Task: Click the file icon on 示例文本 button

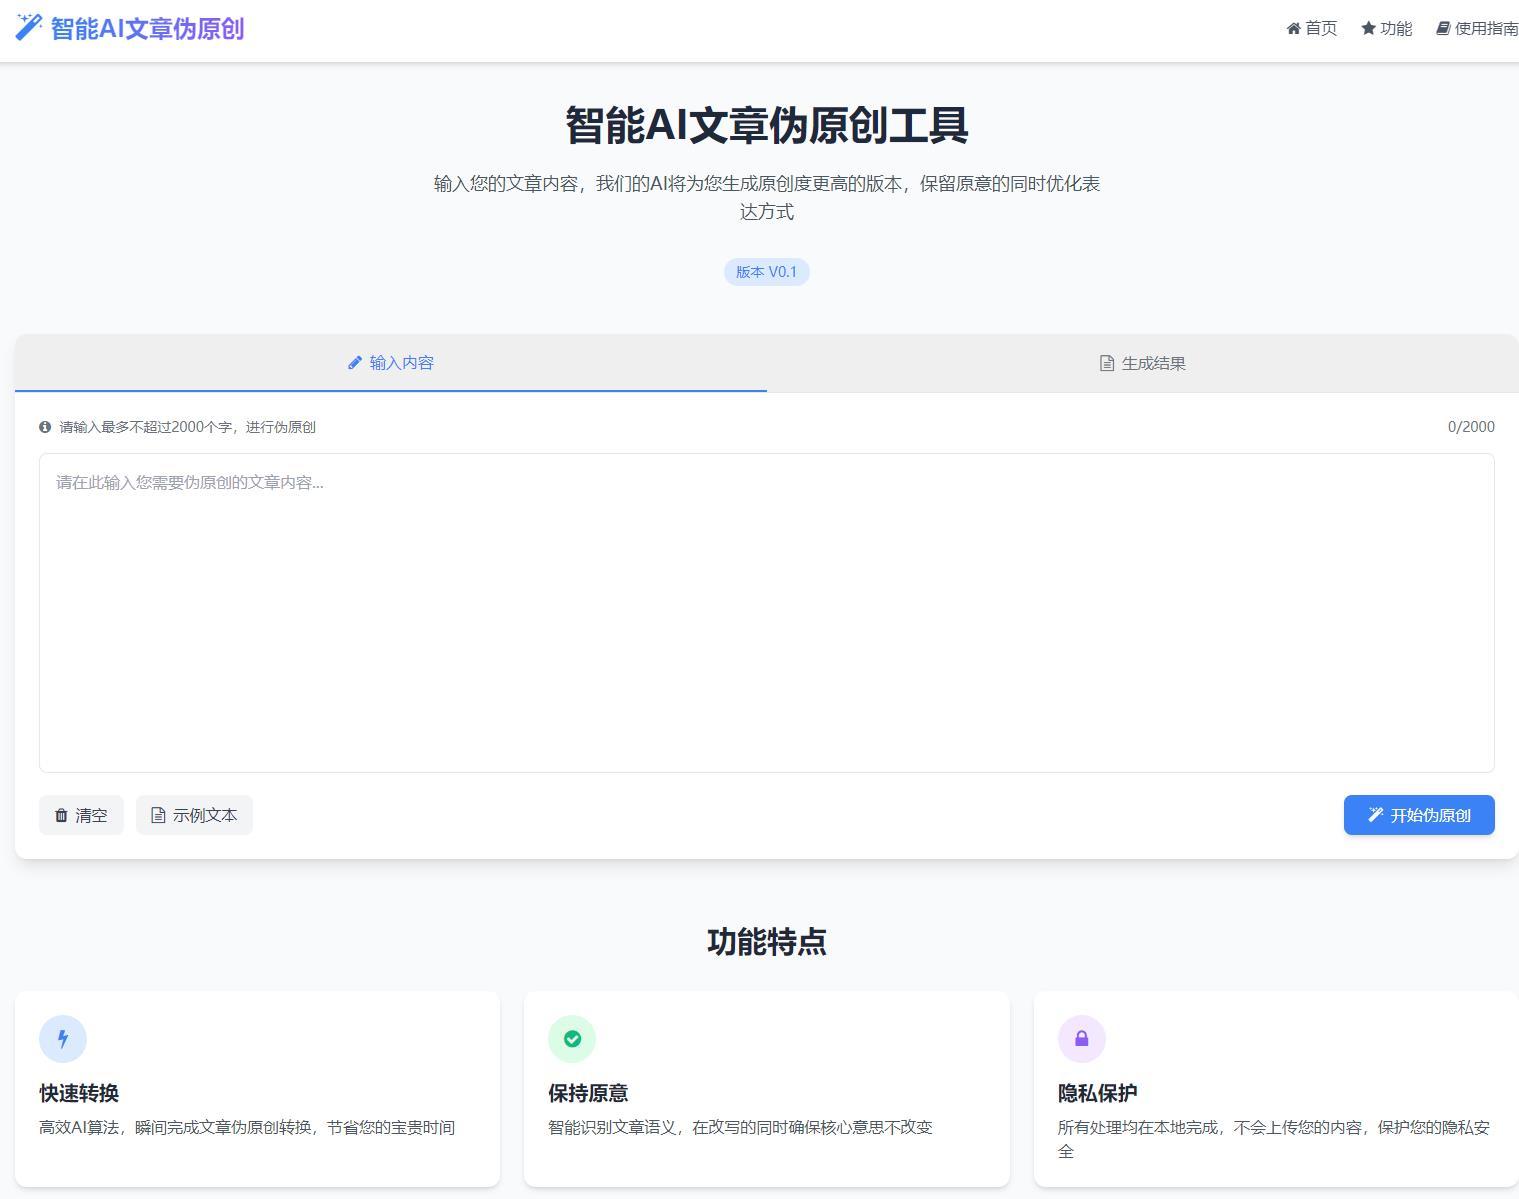Action: [158, 815]
